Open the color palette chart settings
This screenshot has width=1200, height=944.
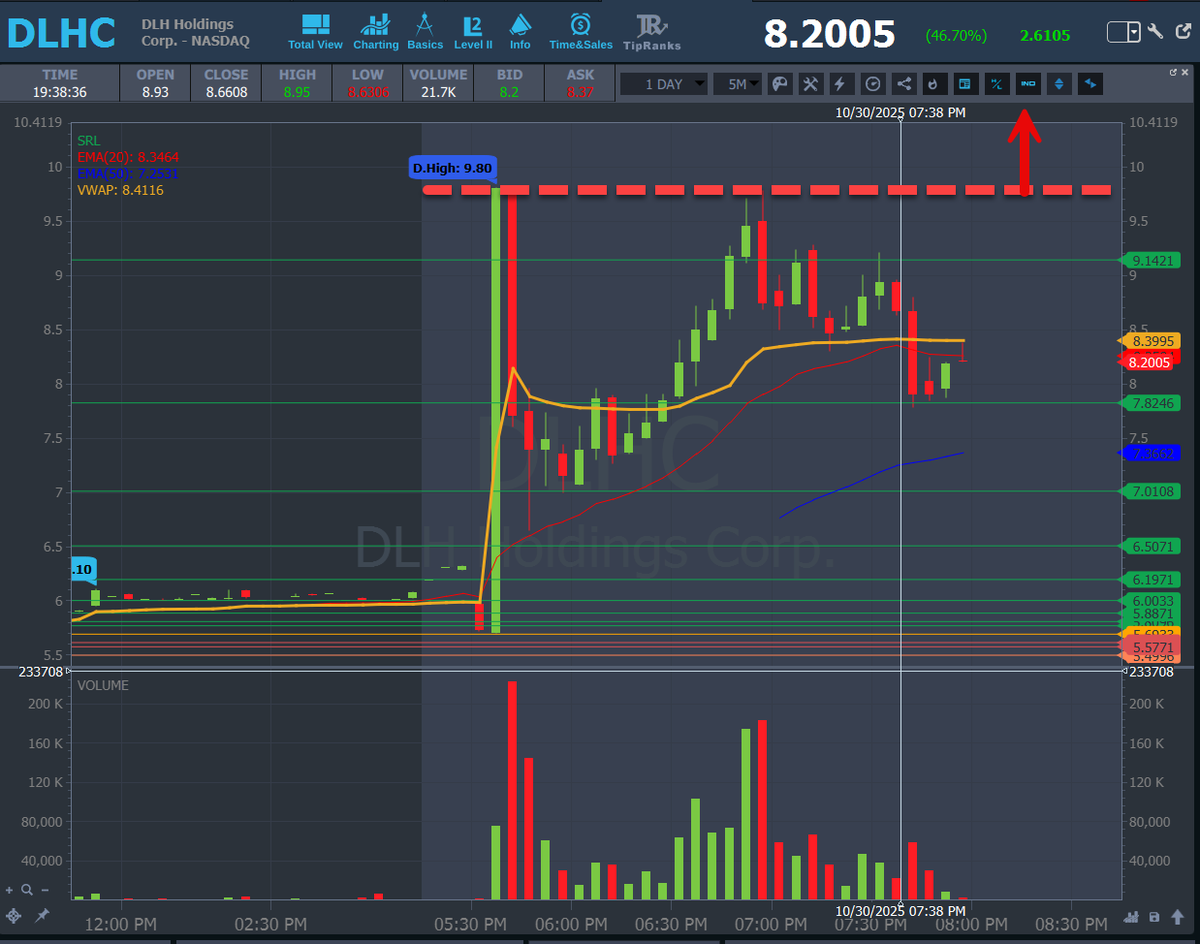(x=780, y=84)
